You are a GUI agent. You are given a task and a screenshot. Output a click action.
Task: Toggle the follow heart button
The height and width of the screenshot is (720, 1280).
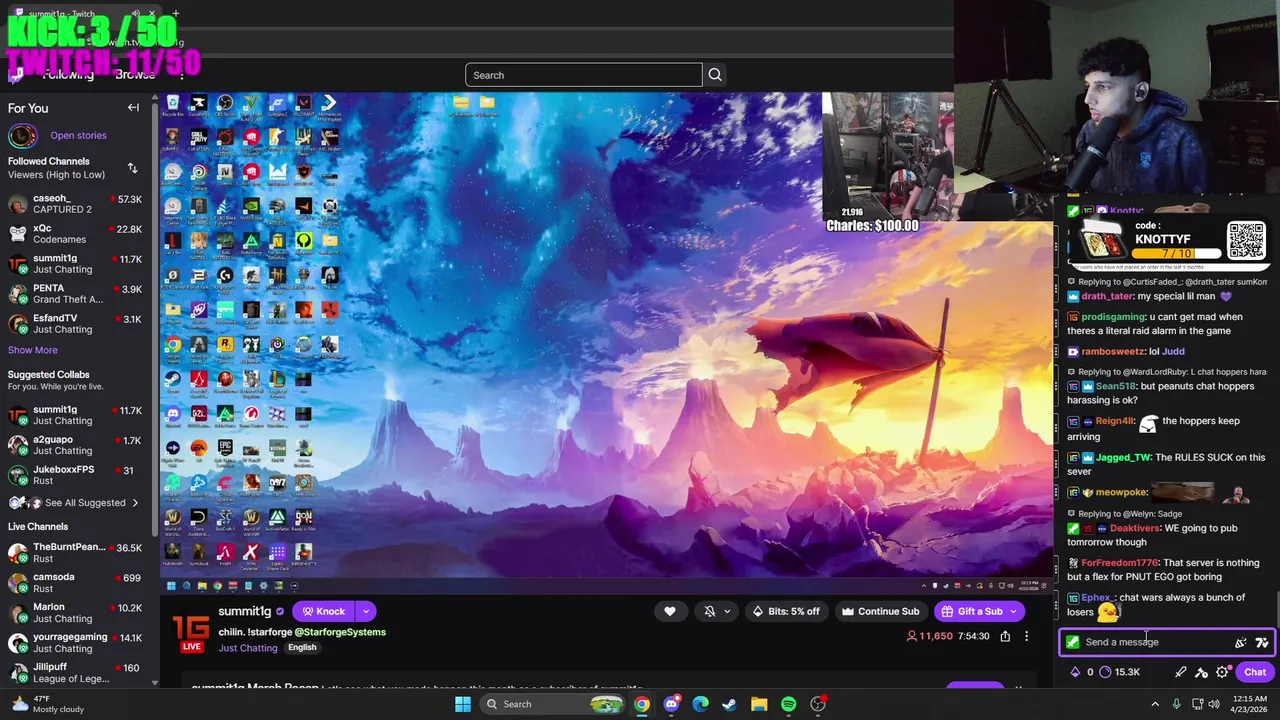pos(670,611)
